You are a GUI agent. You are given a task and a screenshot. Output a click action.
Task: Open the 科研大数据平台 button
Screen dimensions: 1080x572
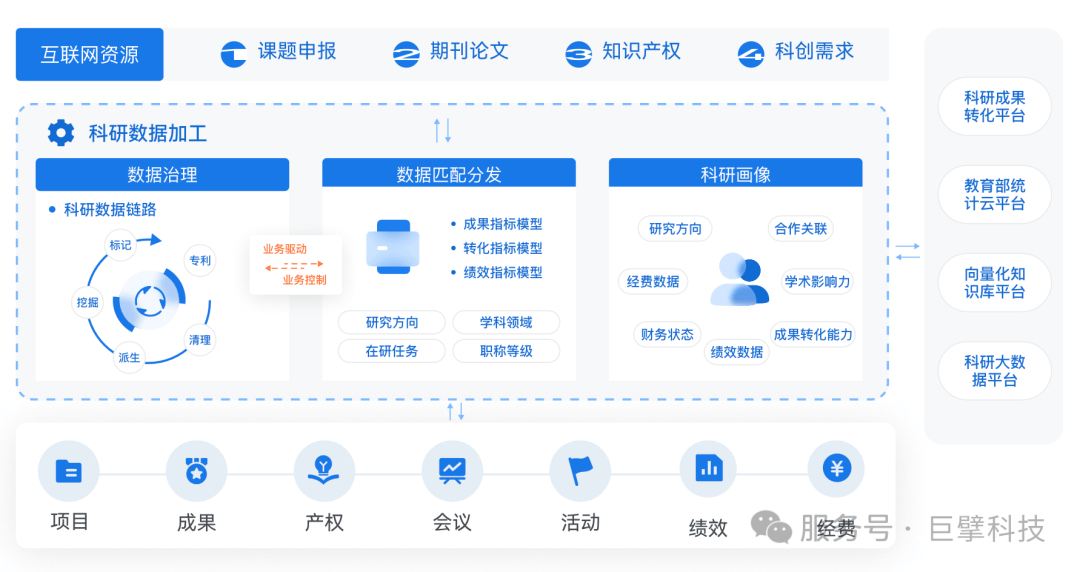pyautogui.click(x=994, y=371)
